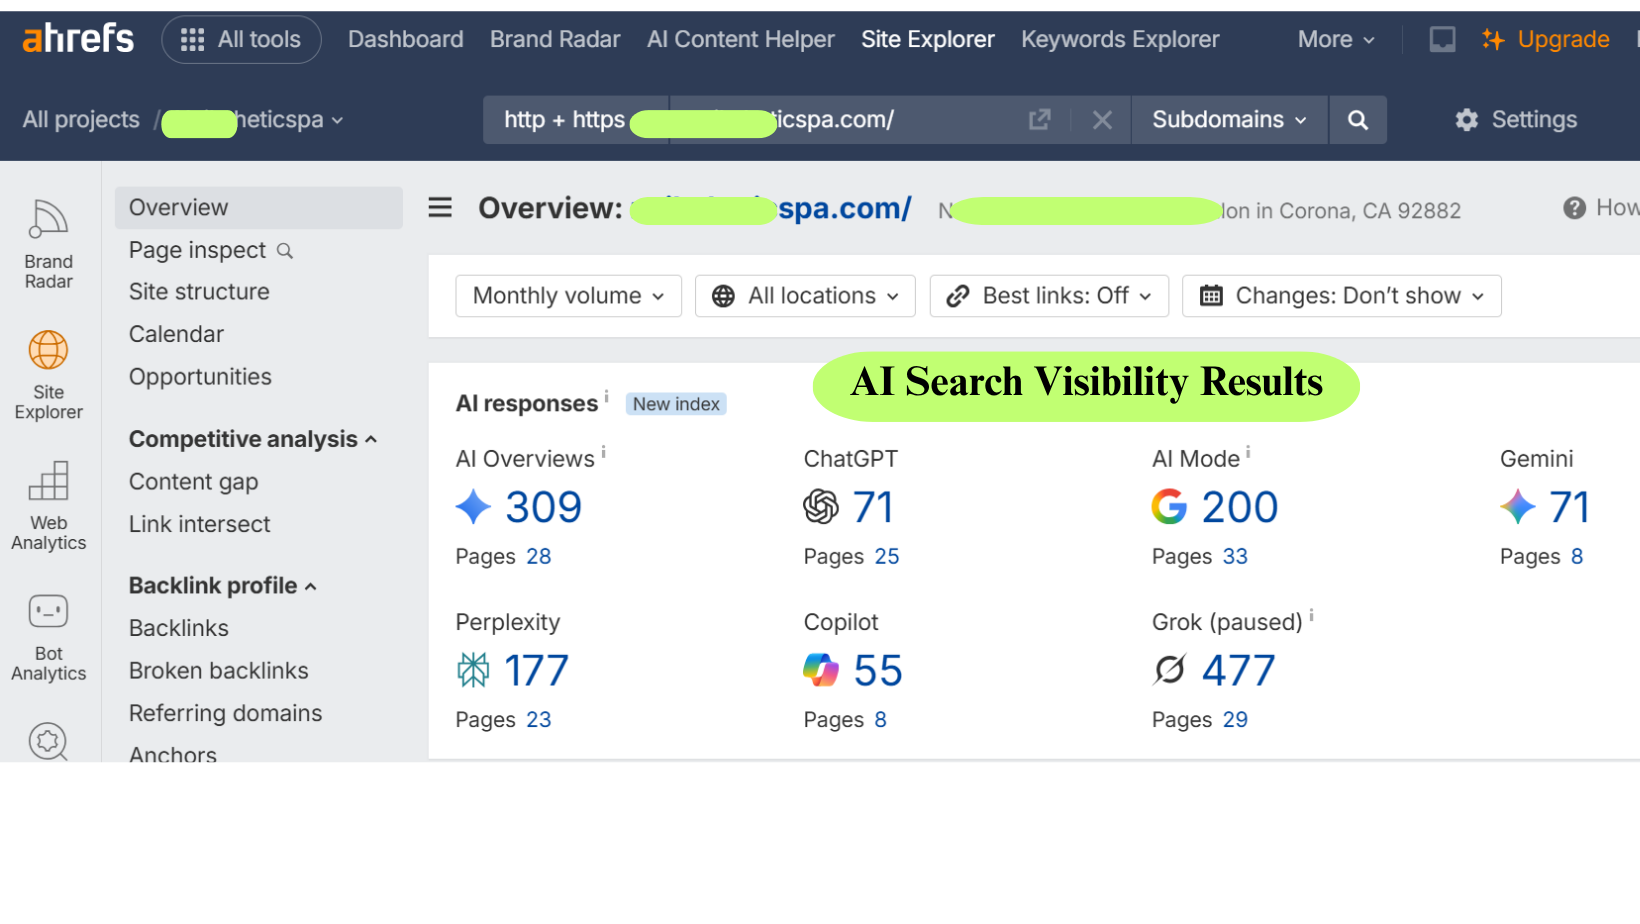Open the project name dropdown
Viewport: 1640px width, 924px height.
pyautogui.click(x=254, y=120)
